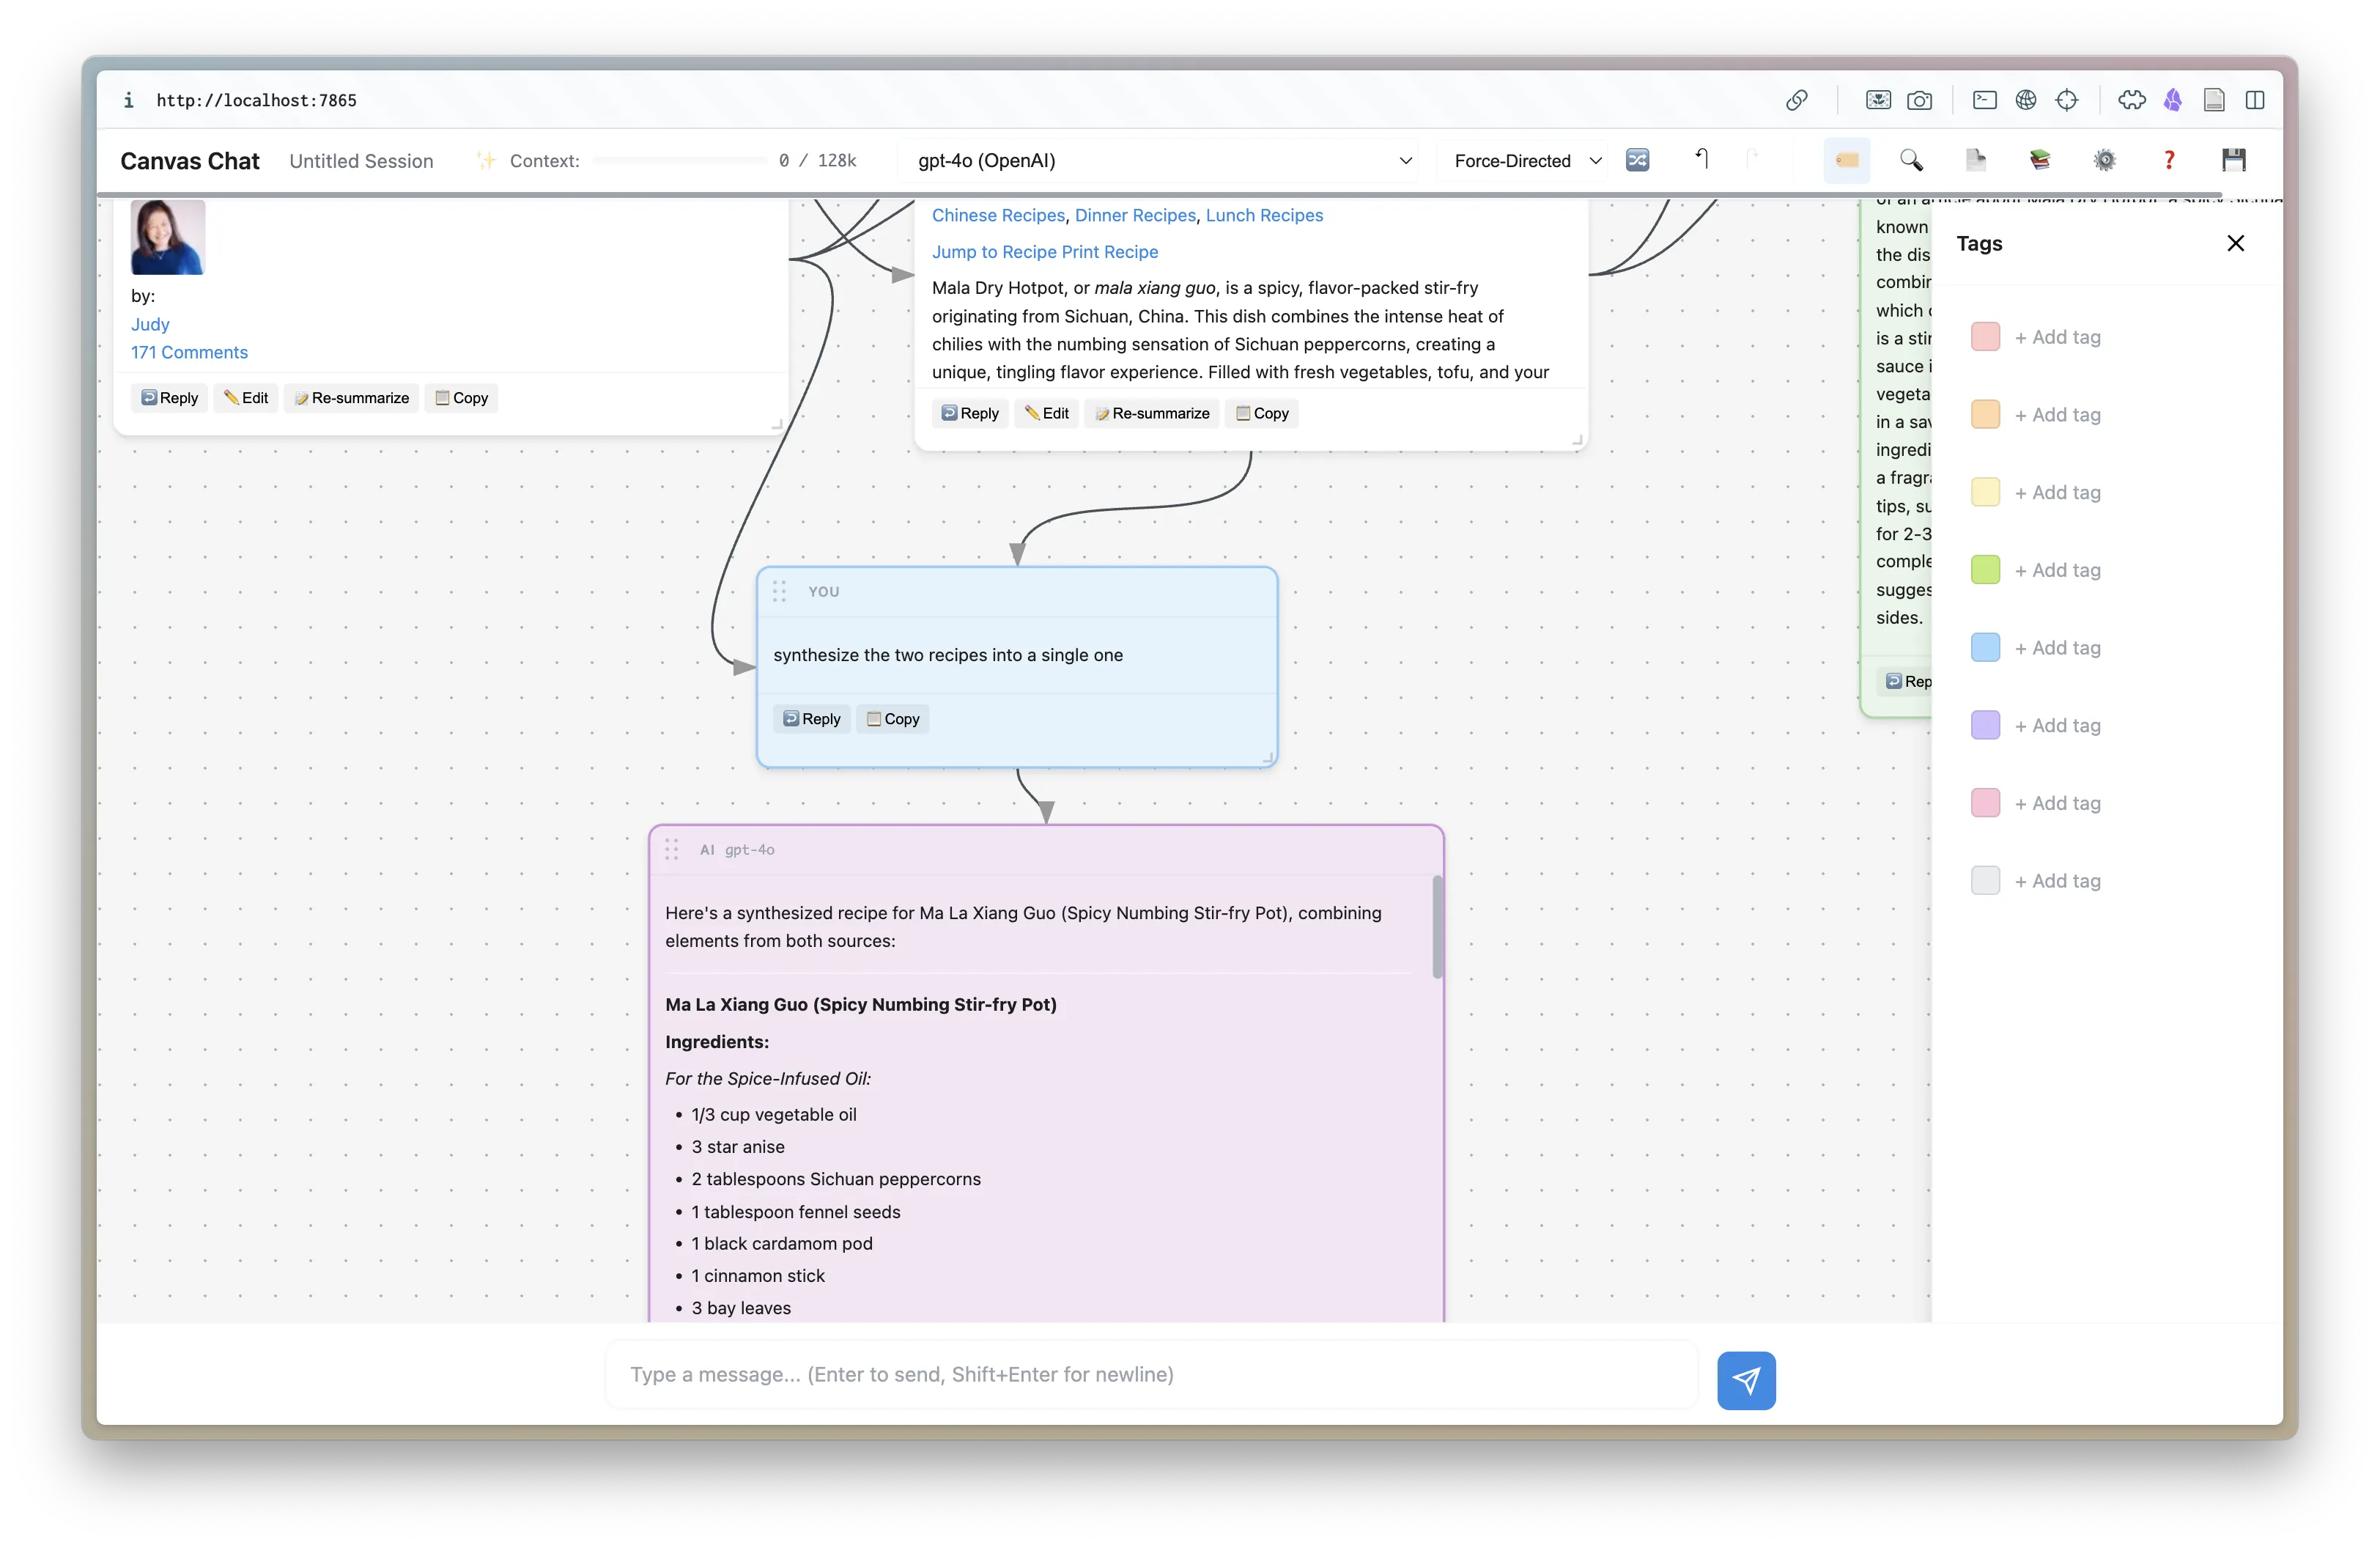Open the Jump to Recipe Print Recipe link
The height and width of the screenshot is (1548, 2380).
point(1044,251)
